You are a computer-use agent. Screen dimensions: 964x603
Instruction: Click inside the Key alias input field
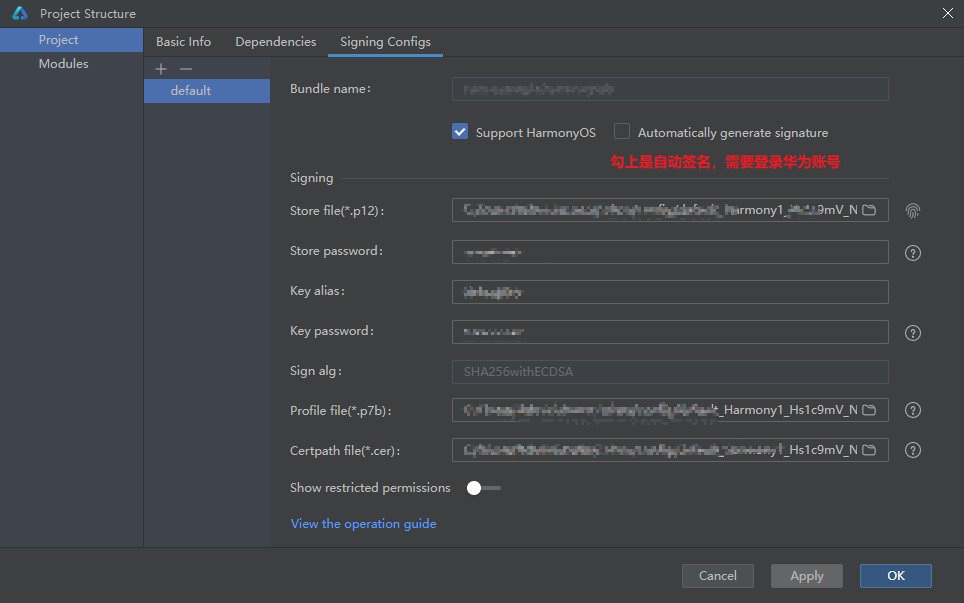click(670, 292)
